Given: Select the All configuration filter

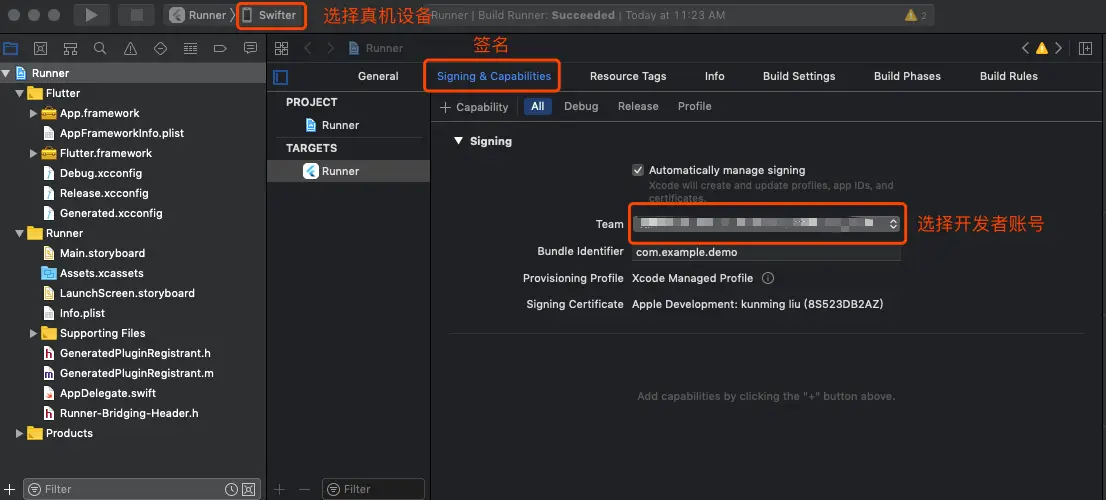Looking at the screenshot, I should coord(537,106).
